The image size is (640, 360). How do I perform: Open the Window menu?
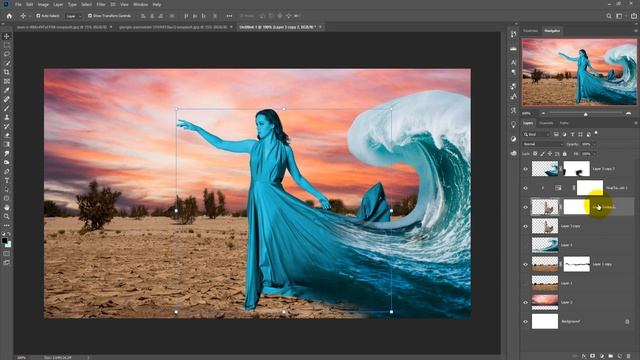pyautogui.click(x=141, y=4)
